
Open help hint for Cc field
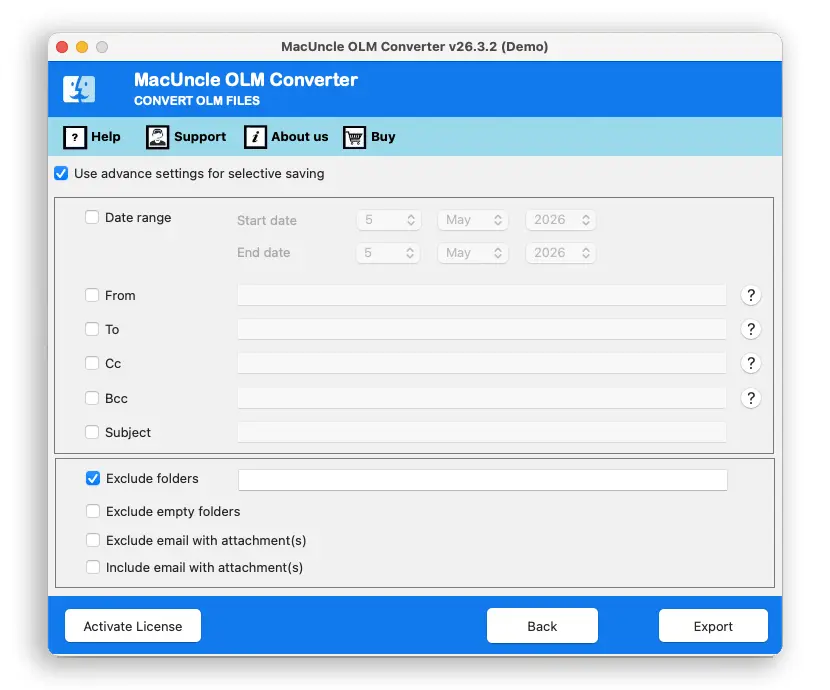[751, 364]
